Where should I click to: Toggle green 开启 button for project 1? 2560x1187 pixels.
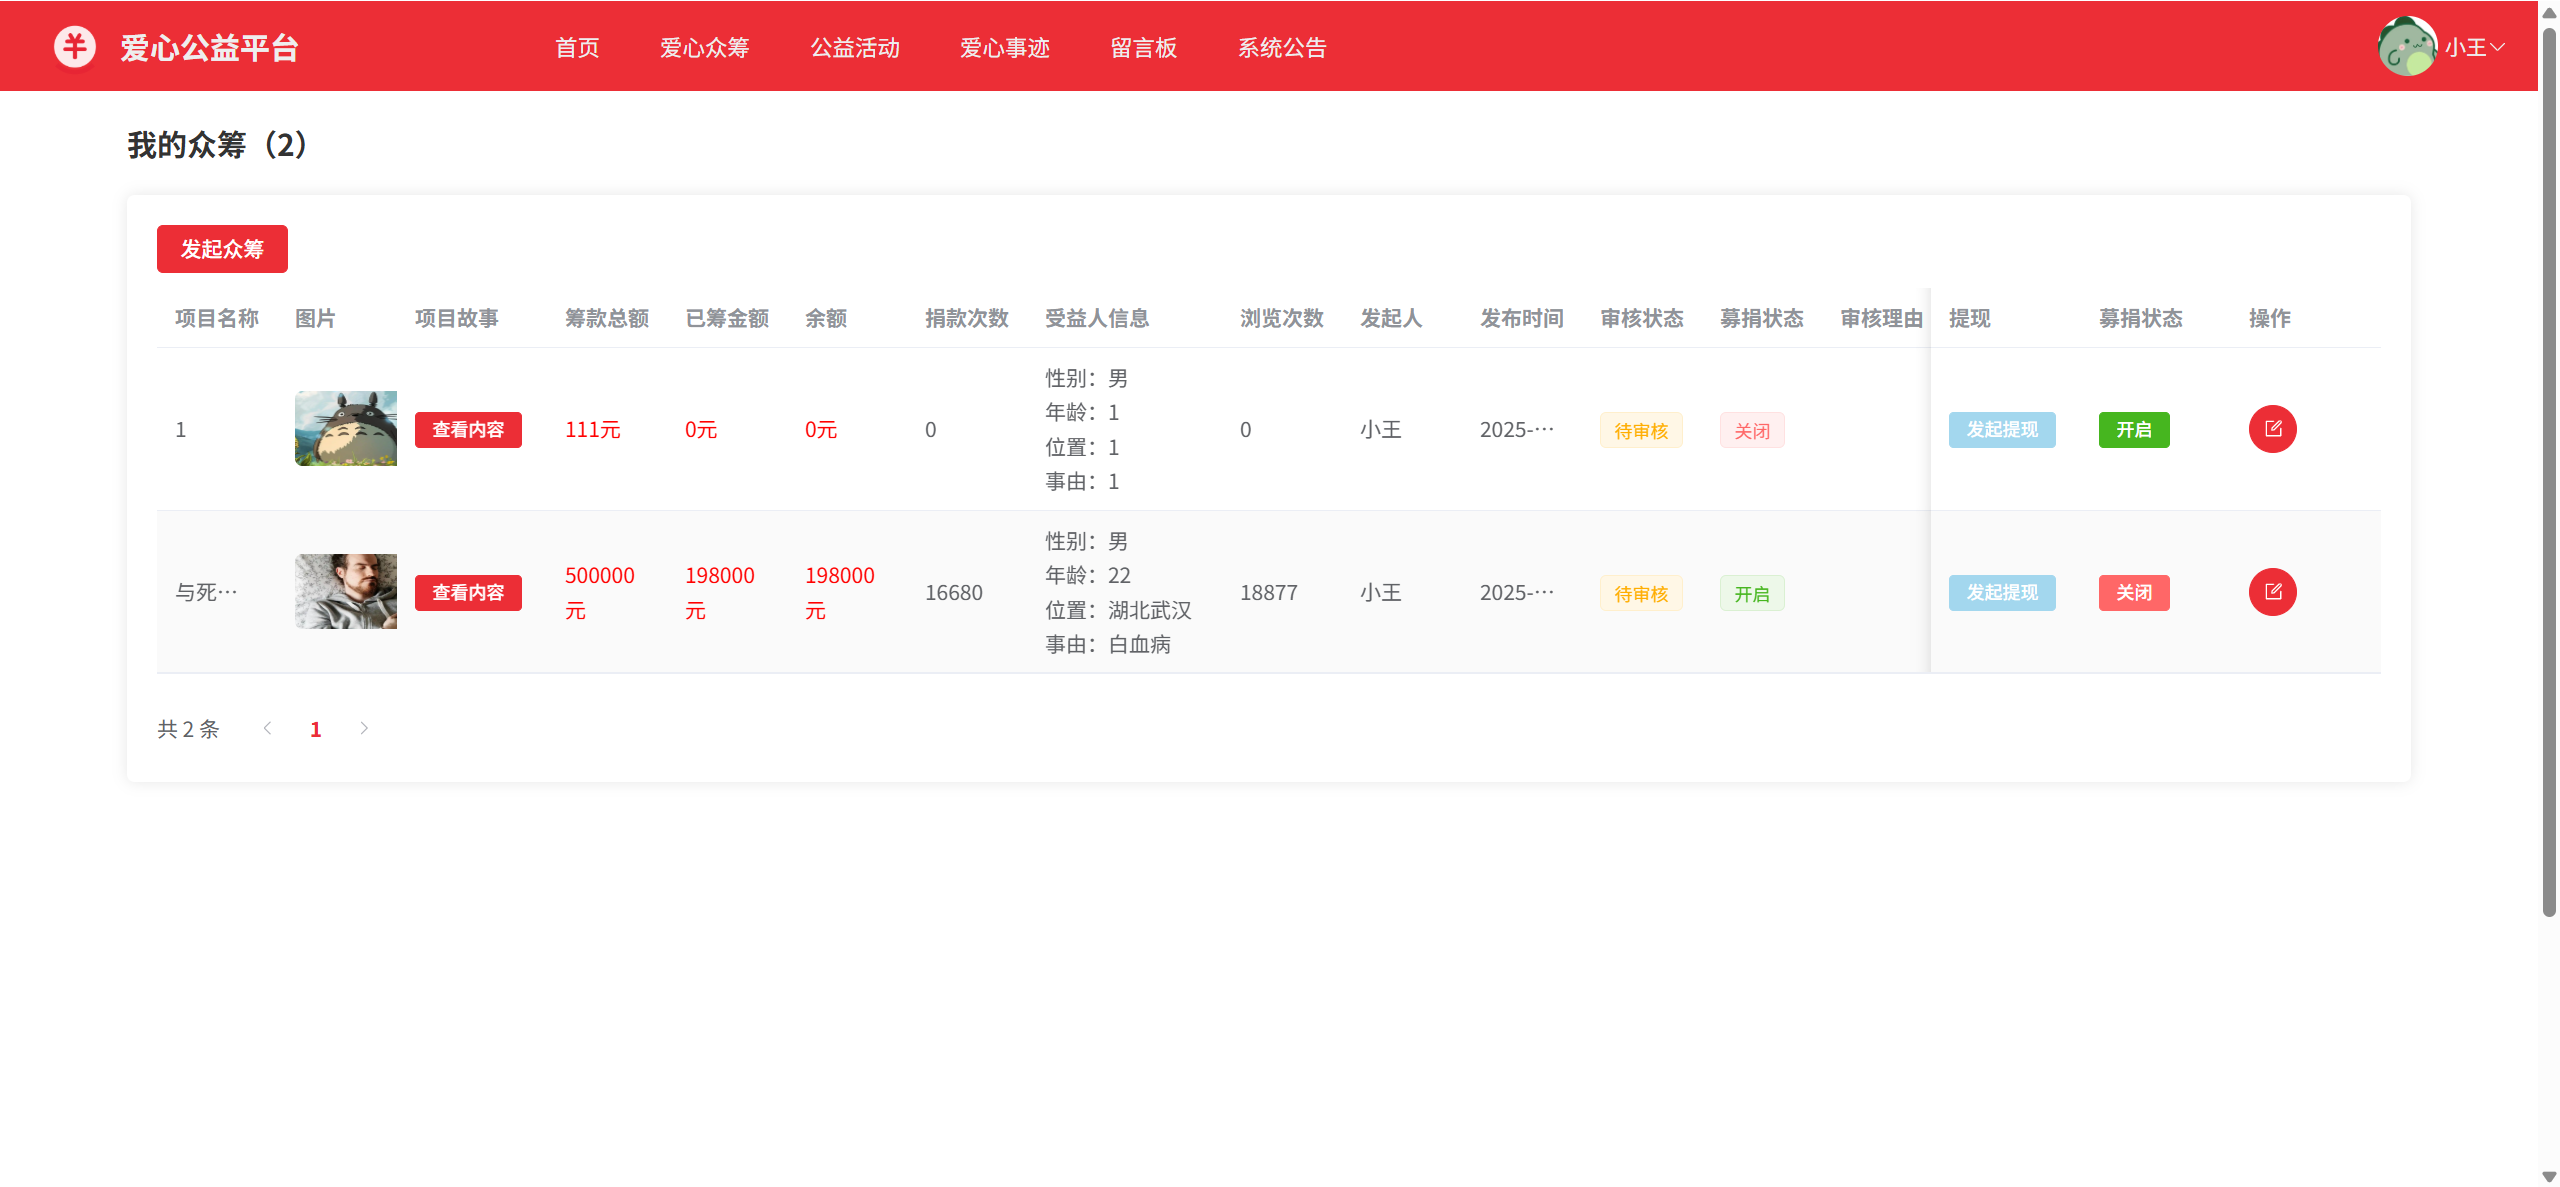[x=2133, y=430]
